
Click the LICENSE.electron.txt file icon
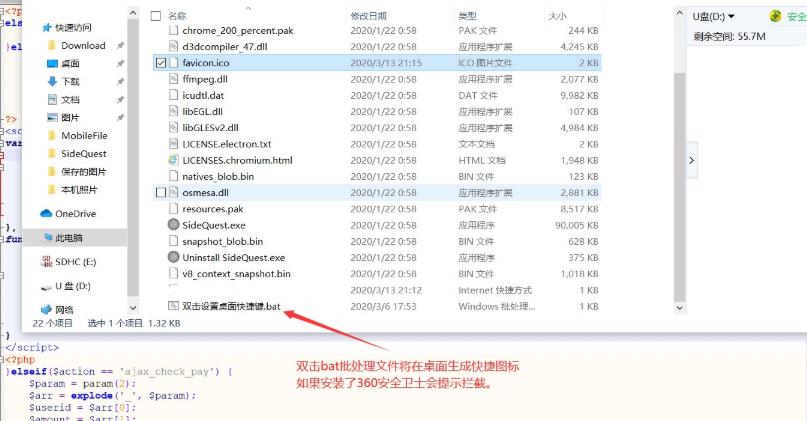pos(173,144)
